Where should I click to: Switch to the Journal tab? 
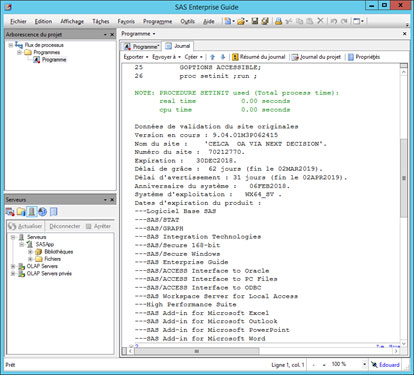point(178,46)
